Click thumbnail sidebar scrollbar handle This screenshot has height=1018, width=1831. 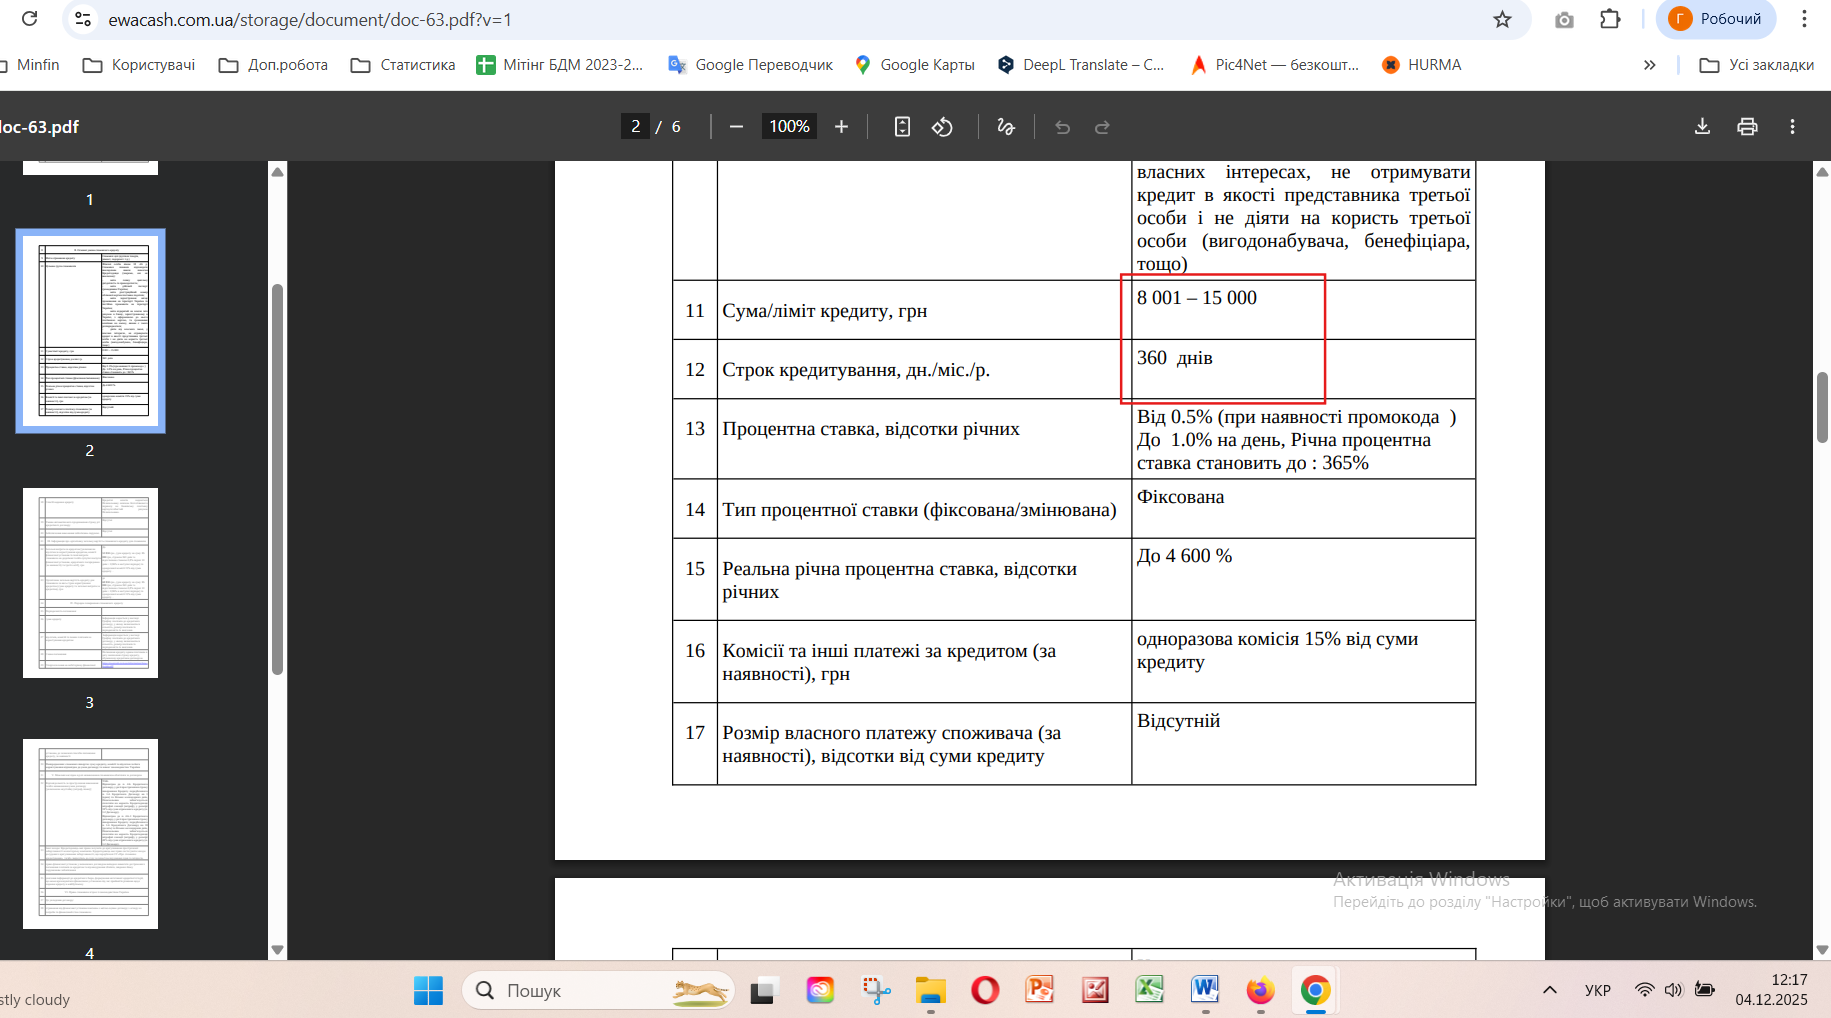tap(278, 480)
